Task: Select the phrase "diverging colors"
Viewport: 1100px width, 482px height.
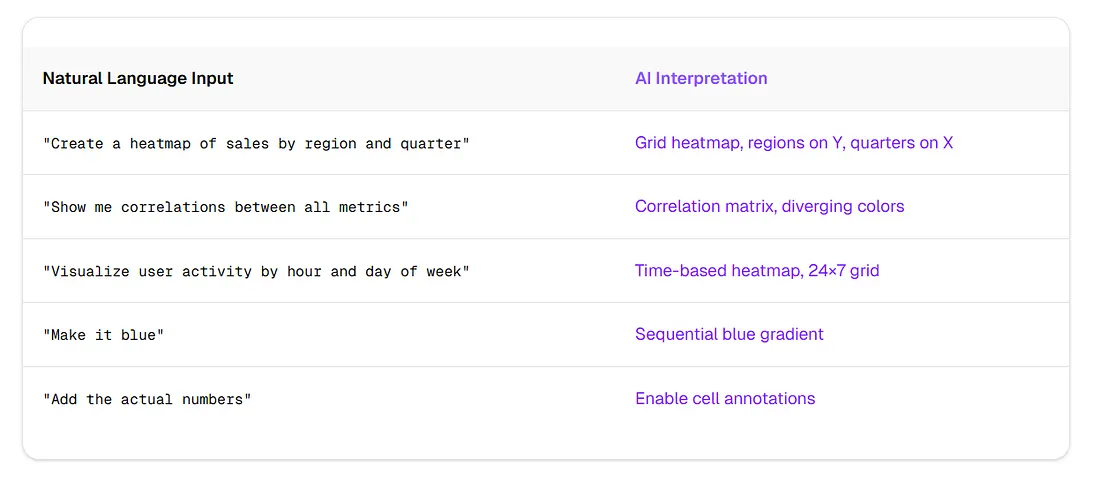Action: (x=843, y=207)
